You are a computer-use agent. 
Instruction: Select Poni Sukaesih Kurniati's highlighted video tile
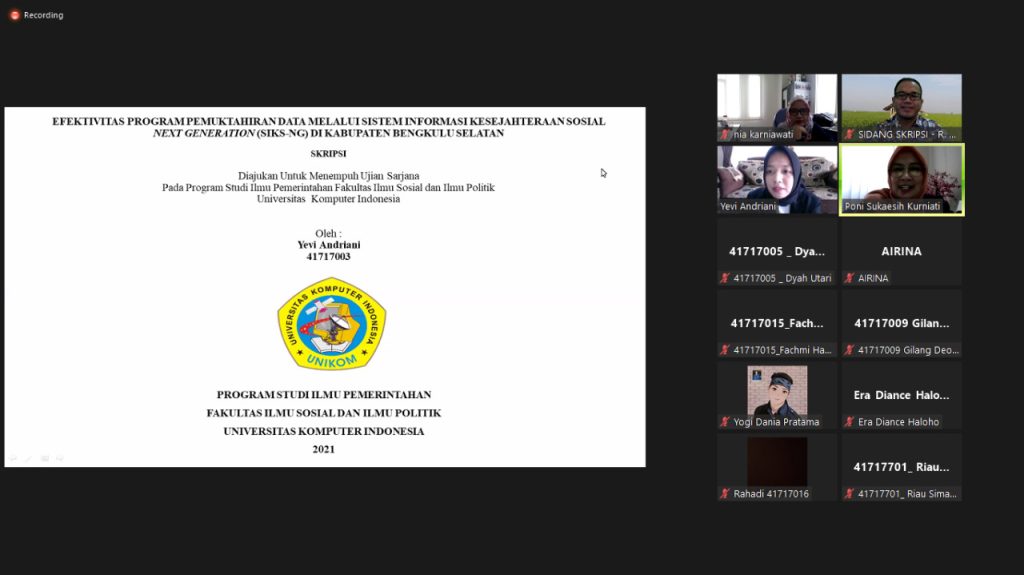tap(901, 180)
